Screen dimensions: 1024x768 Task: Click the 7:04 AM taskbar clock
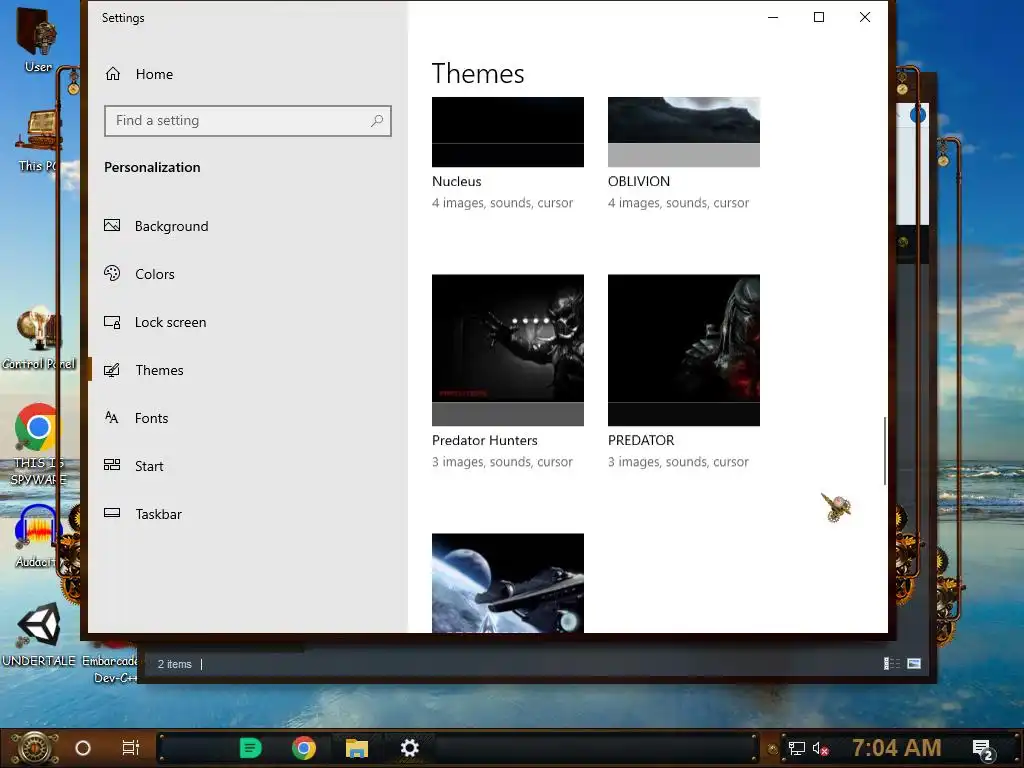pos(897,748)
